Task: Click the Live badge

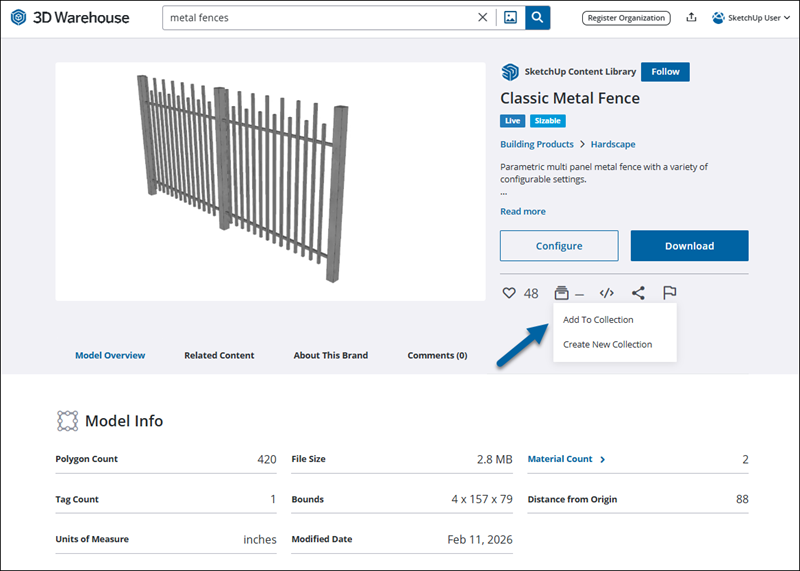Action: tap(512, 121)
